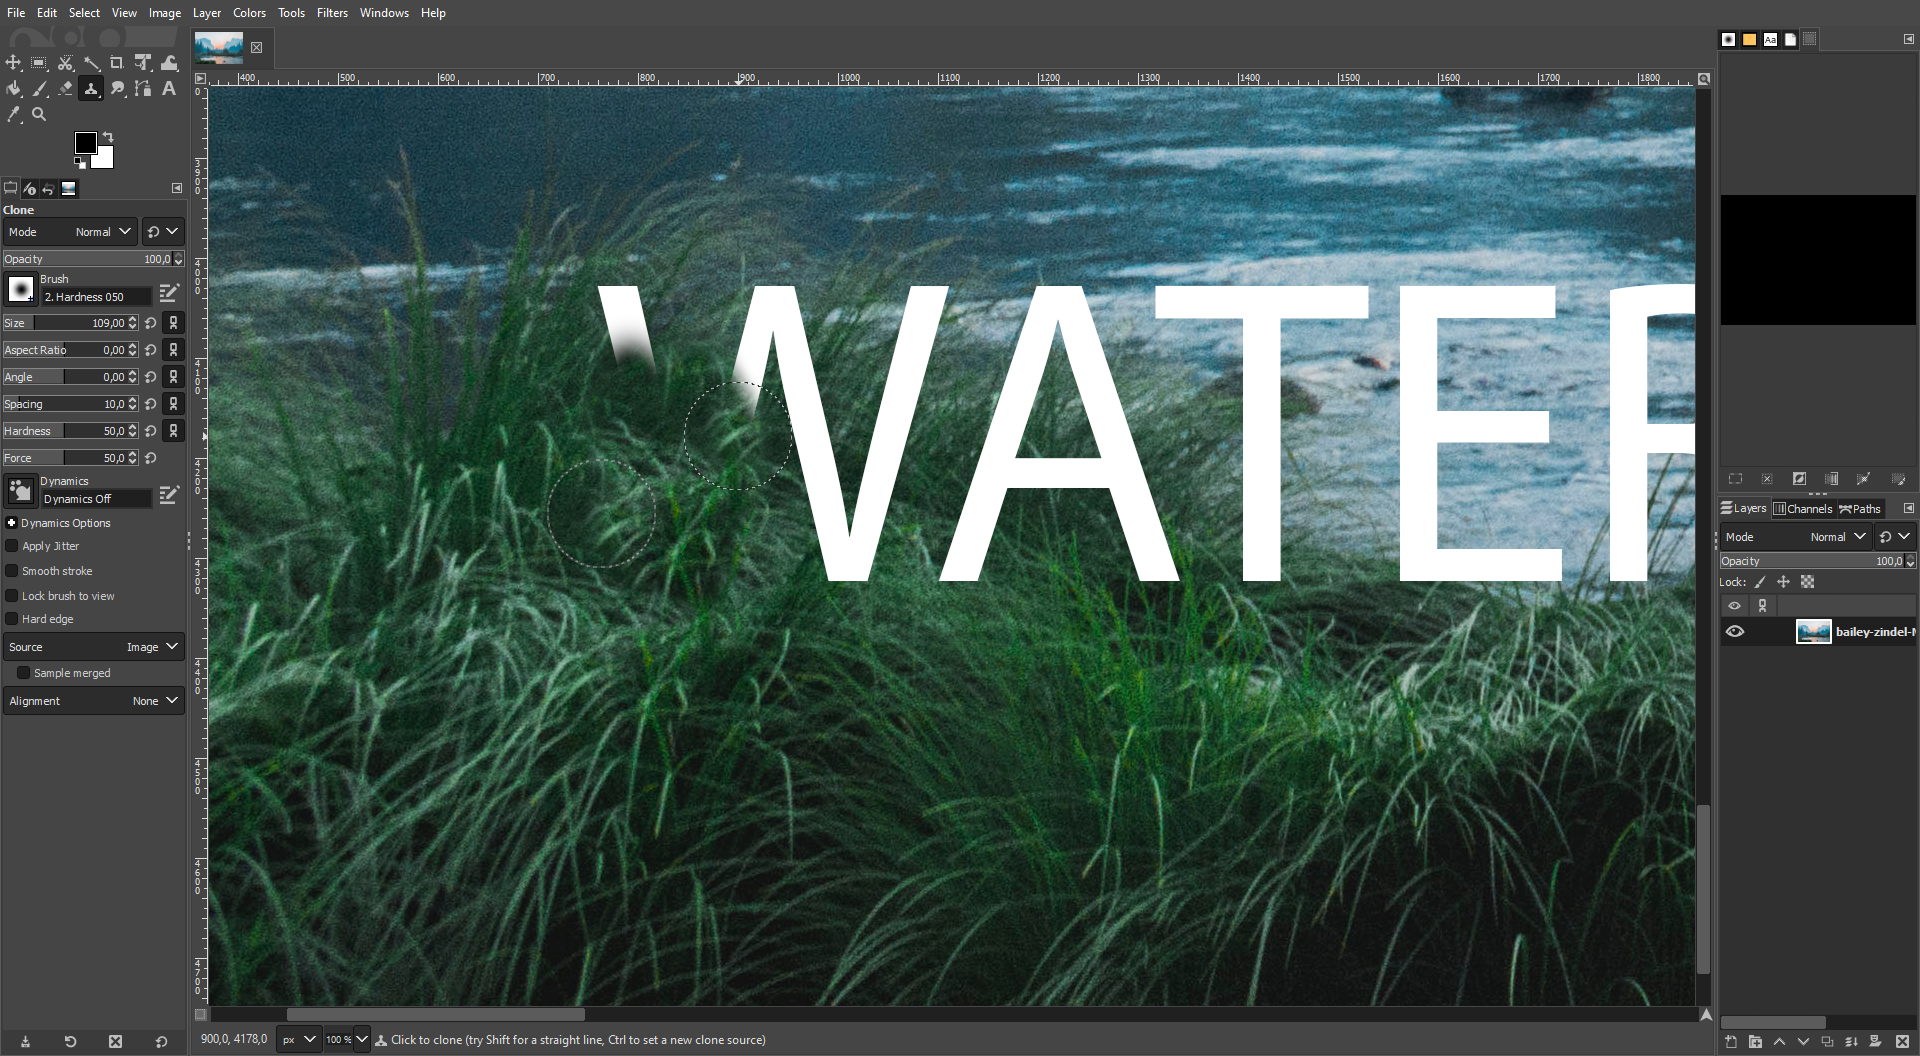Hide the bailey-zindel layer

(1735, 631)
